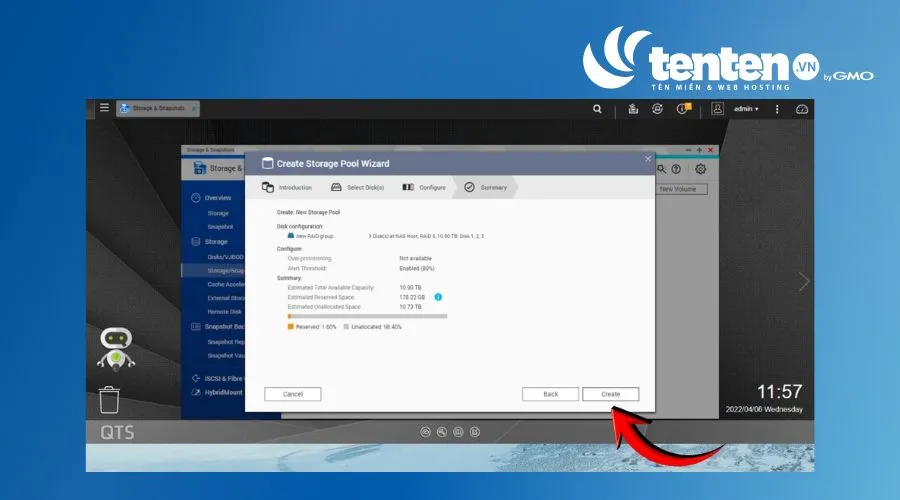Viewport: 900px width, 500px height.
Task: Open the desktop recycle bin icon
Action: (109, 399)
